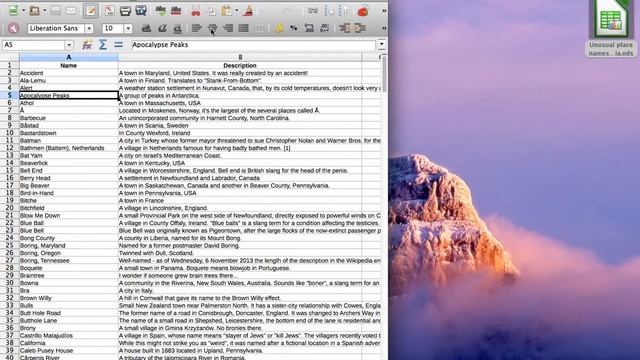640x360 pixels.
Task: Click inside the Name Box showing A5
Action: 33,45
